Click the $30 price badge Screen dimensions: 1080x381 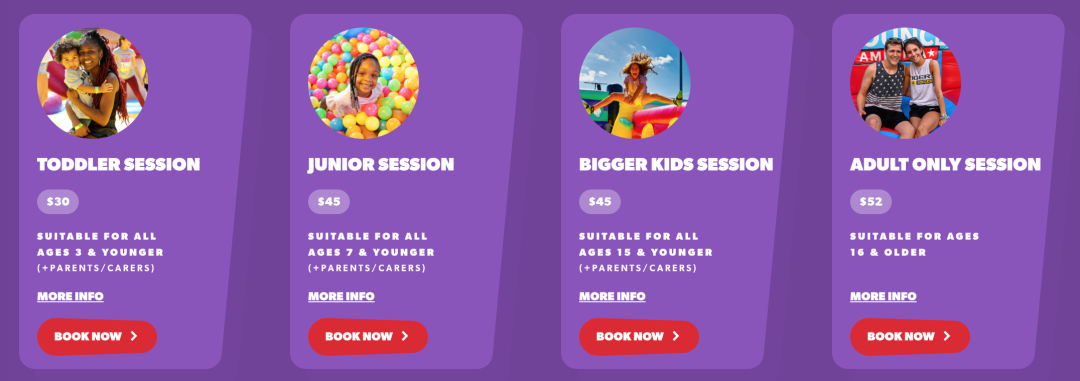click(x=58, y=202)
